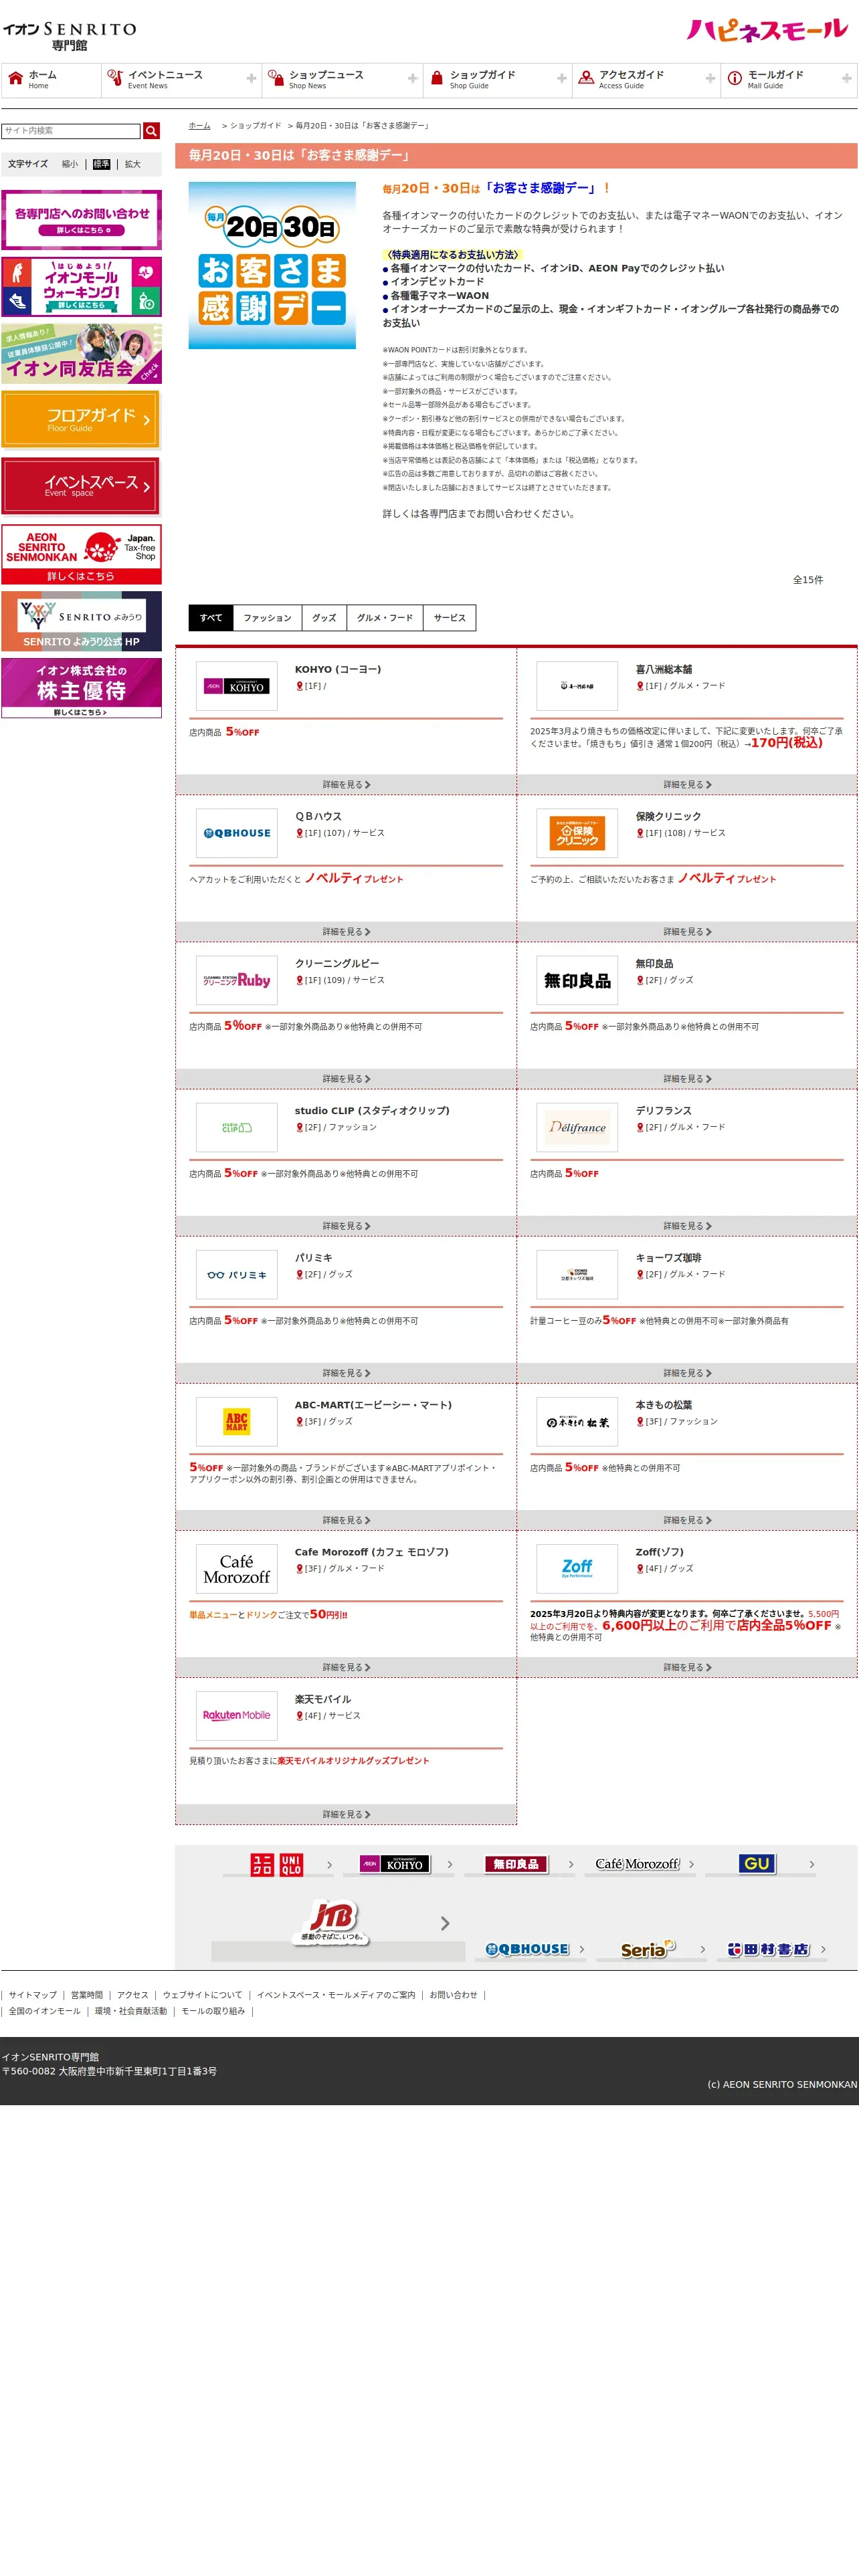
Task: Click the キョーワズ珈琲 shop logo
Action: coord(577,1274)
